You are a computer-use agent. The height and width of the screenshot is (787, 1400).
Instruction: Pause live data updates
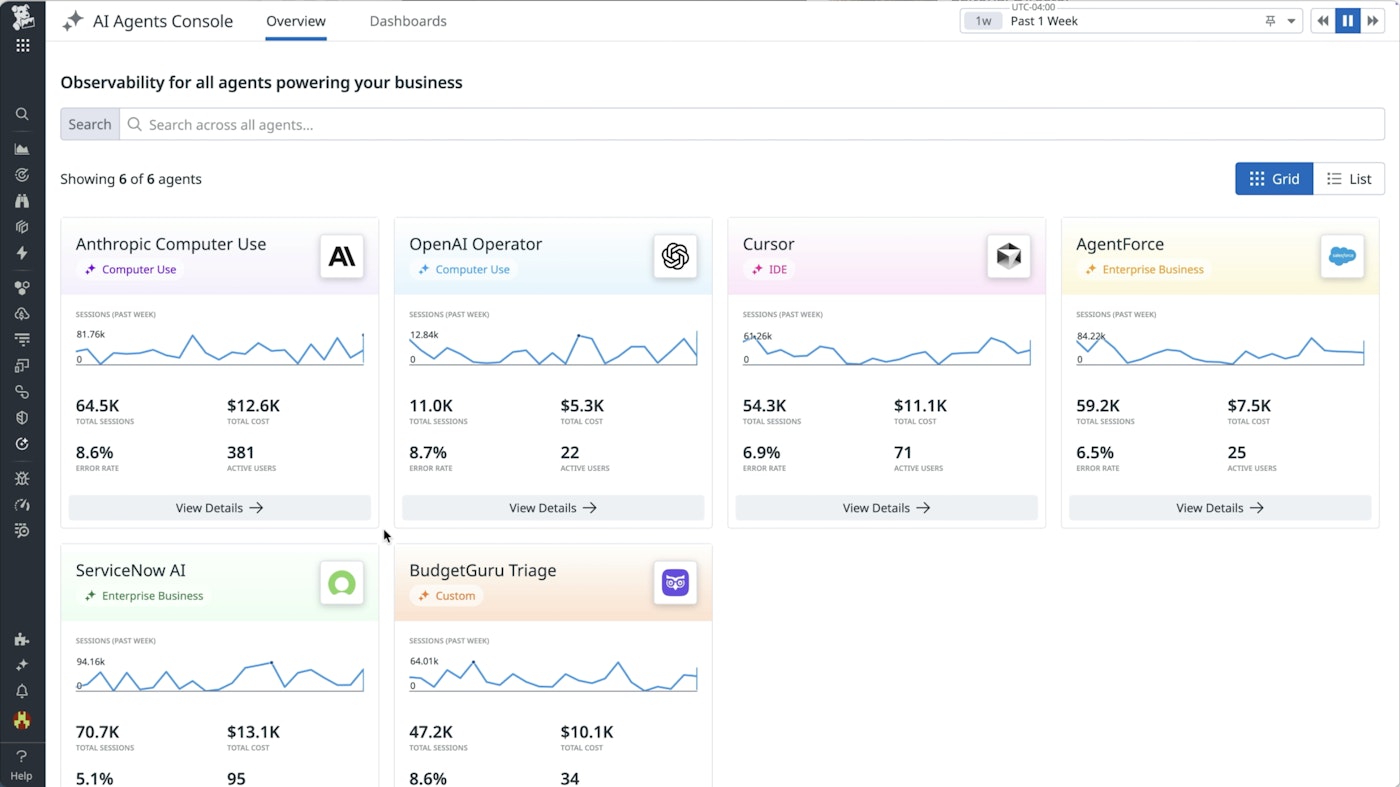[1348, 21]
